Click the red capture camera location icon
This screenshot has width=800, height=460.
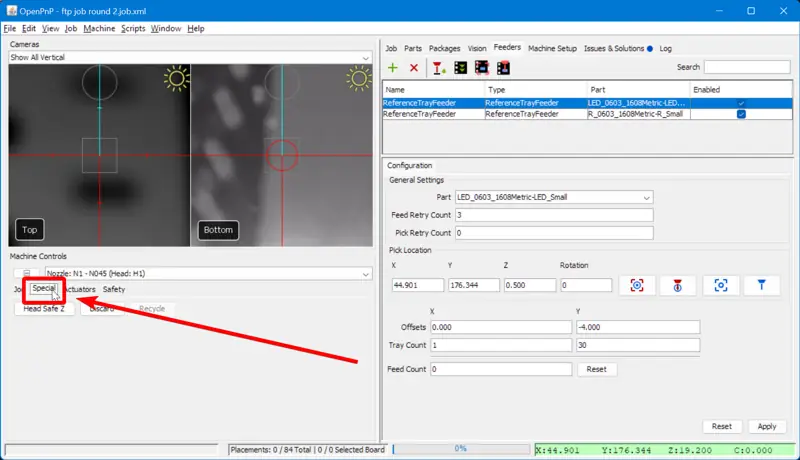coord(636,285)
